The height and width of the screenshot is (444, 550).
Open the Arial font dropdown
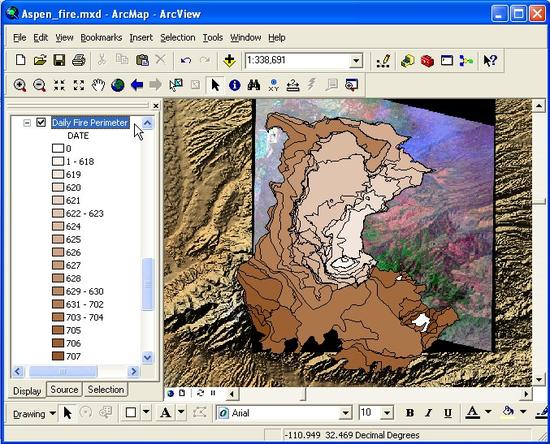[346, 413]
